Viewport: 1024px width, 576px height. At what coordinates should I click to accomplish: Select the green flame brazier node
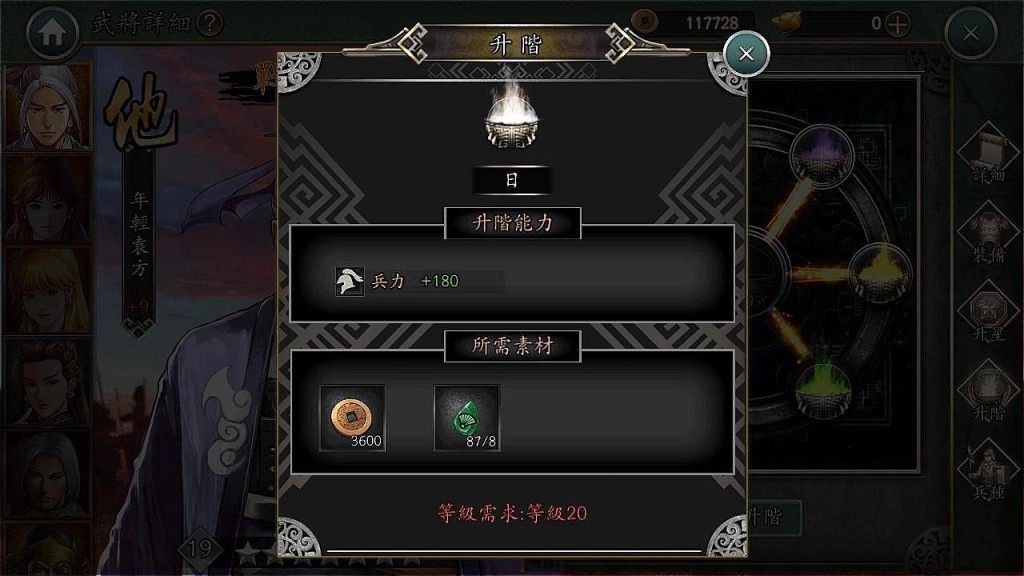tap(823, 387)
